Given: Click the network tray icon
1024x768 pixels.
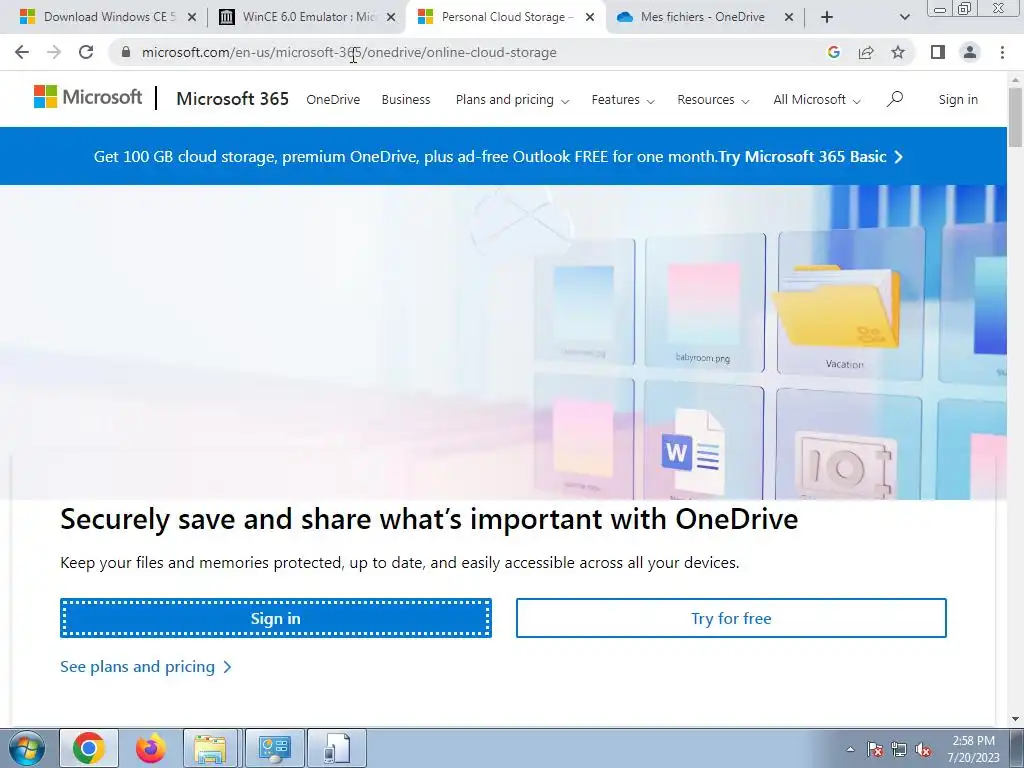Looking at the screenshot, I should [899, 750].
